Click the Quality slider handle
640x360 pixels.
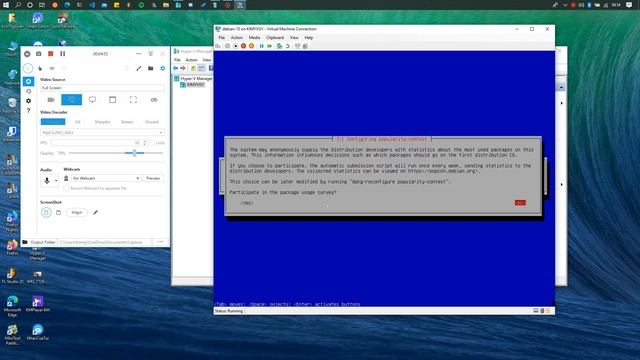[x=134, y=153]
